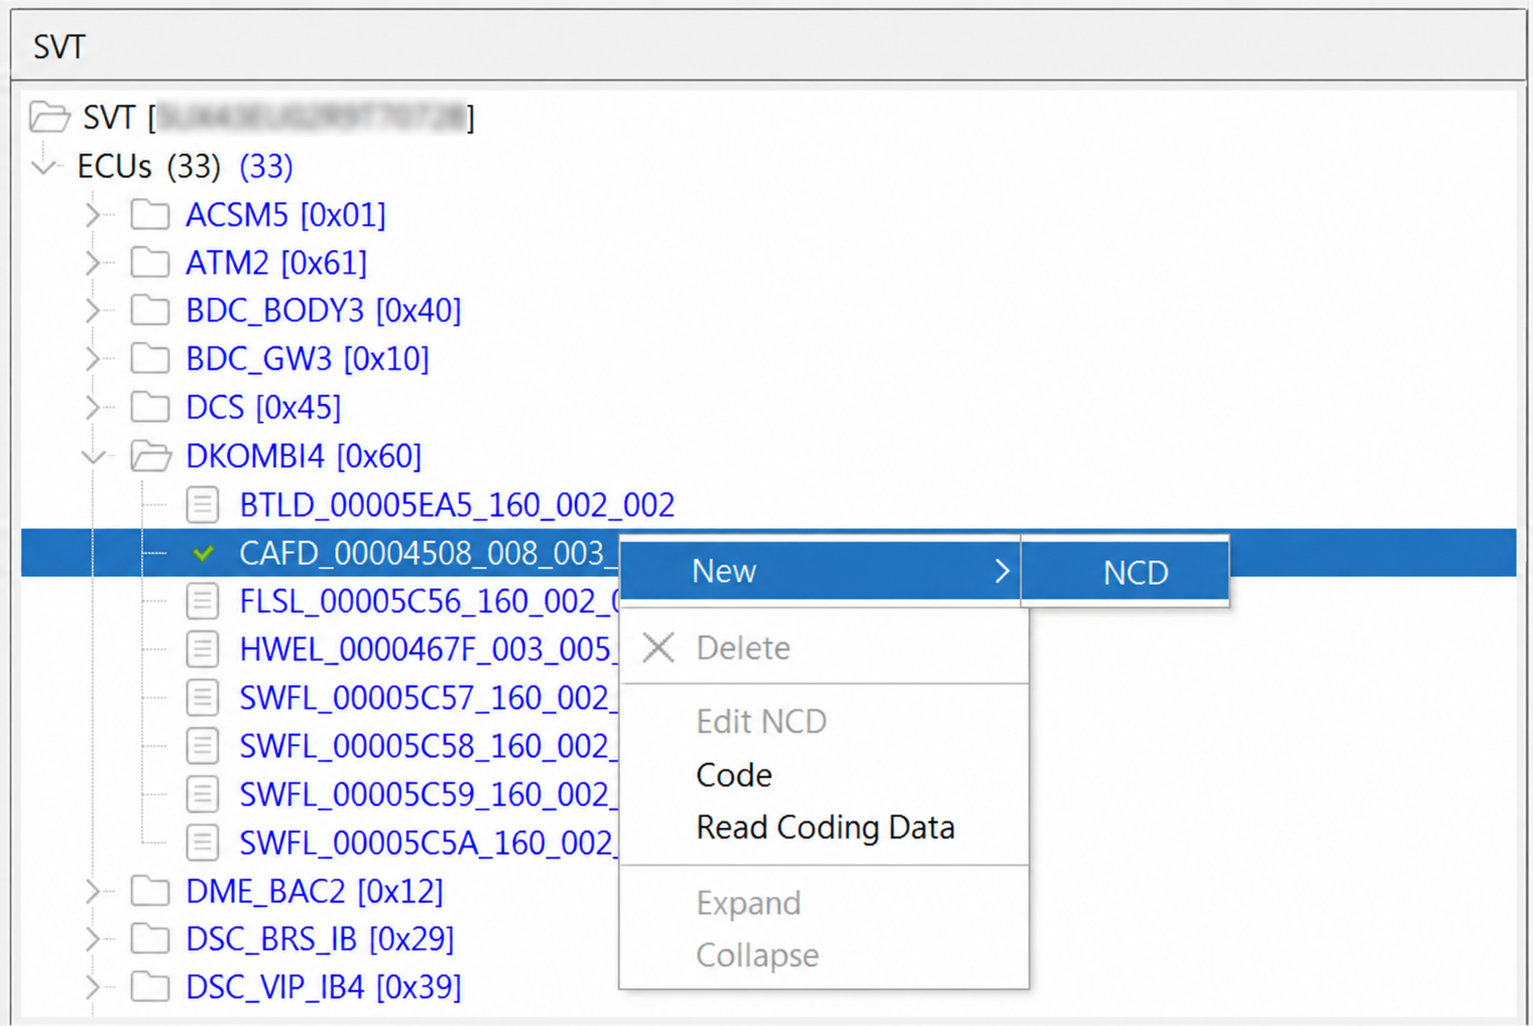Open the New submenu arrow
Image resolution: width=1533 pixels, height=1026 pixels.
click(1002, 571)
